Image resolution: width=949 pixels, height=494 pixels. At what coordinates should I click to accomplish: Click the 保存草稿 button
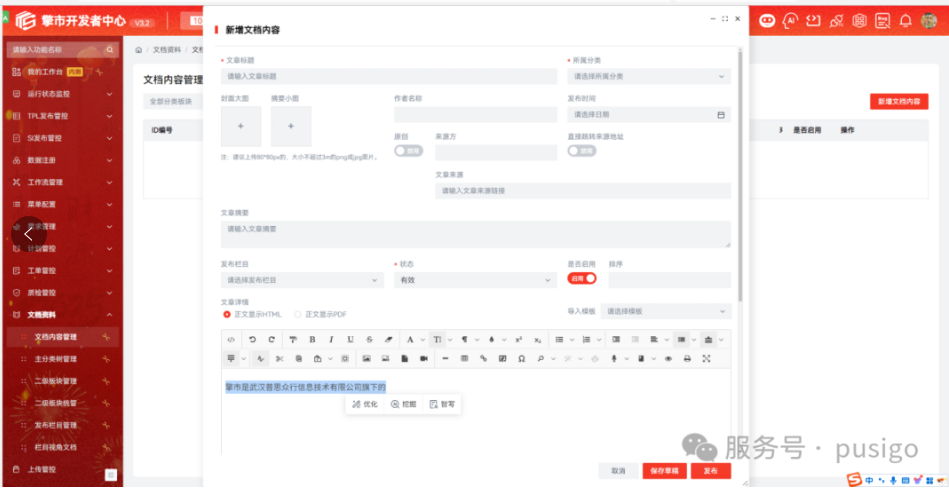pyautogui.click(x=665, y=470)
